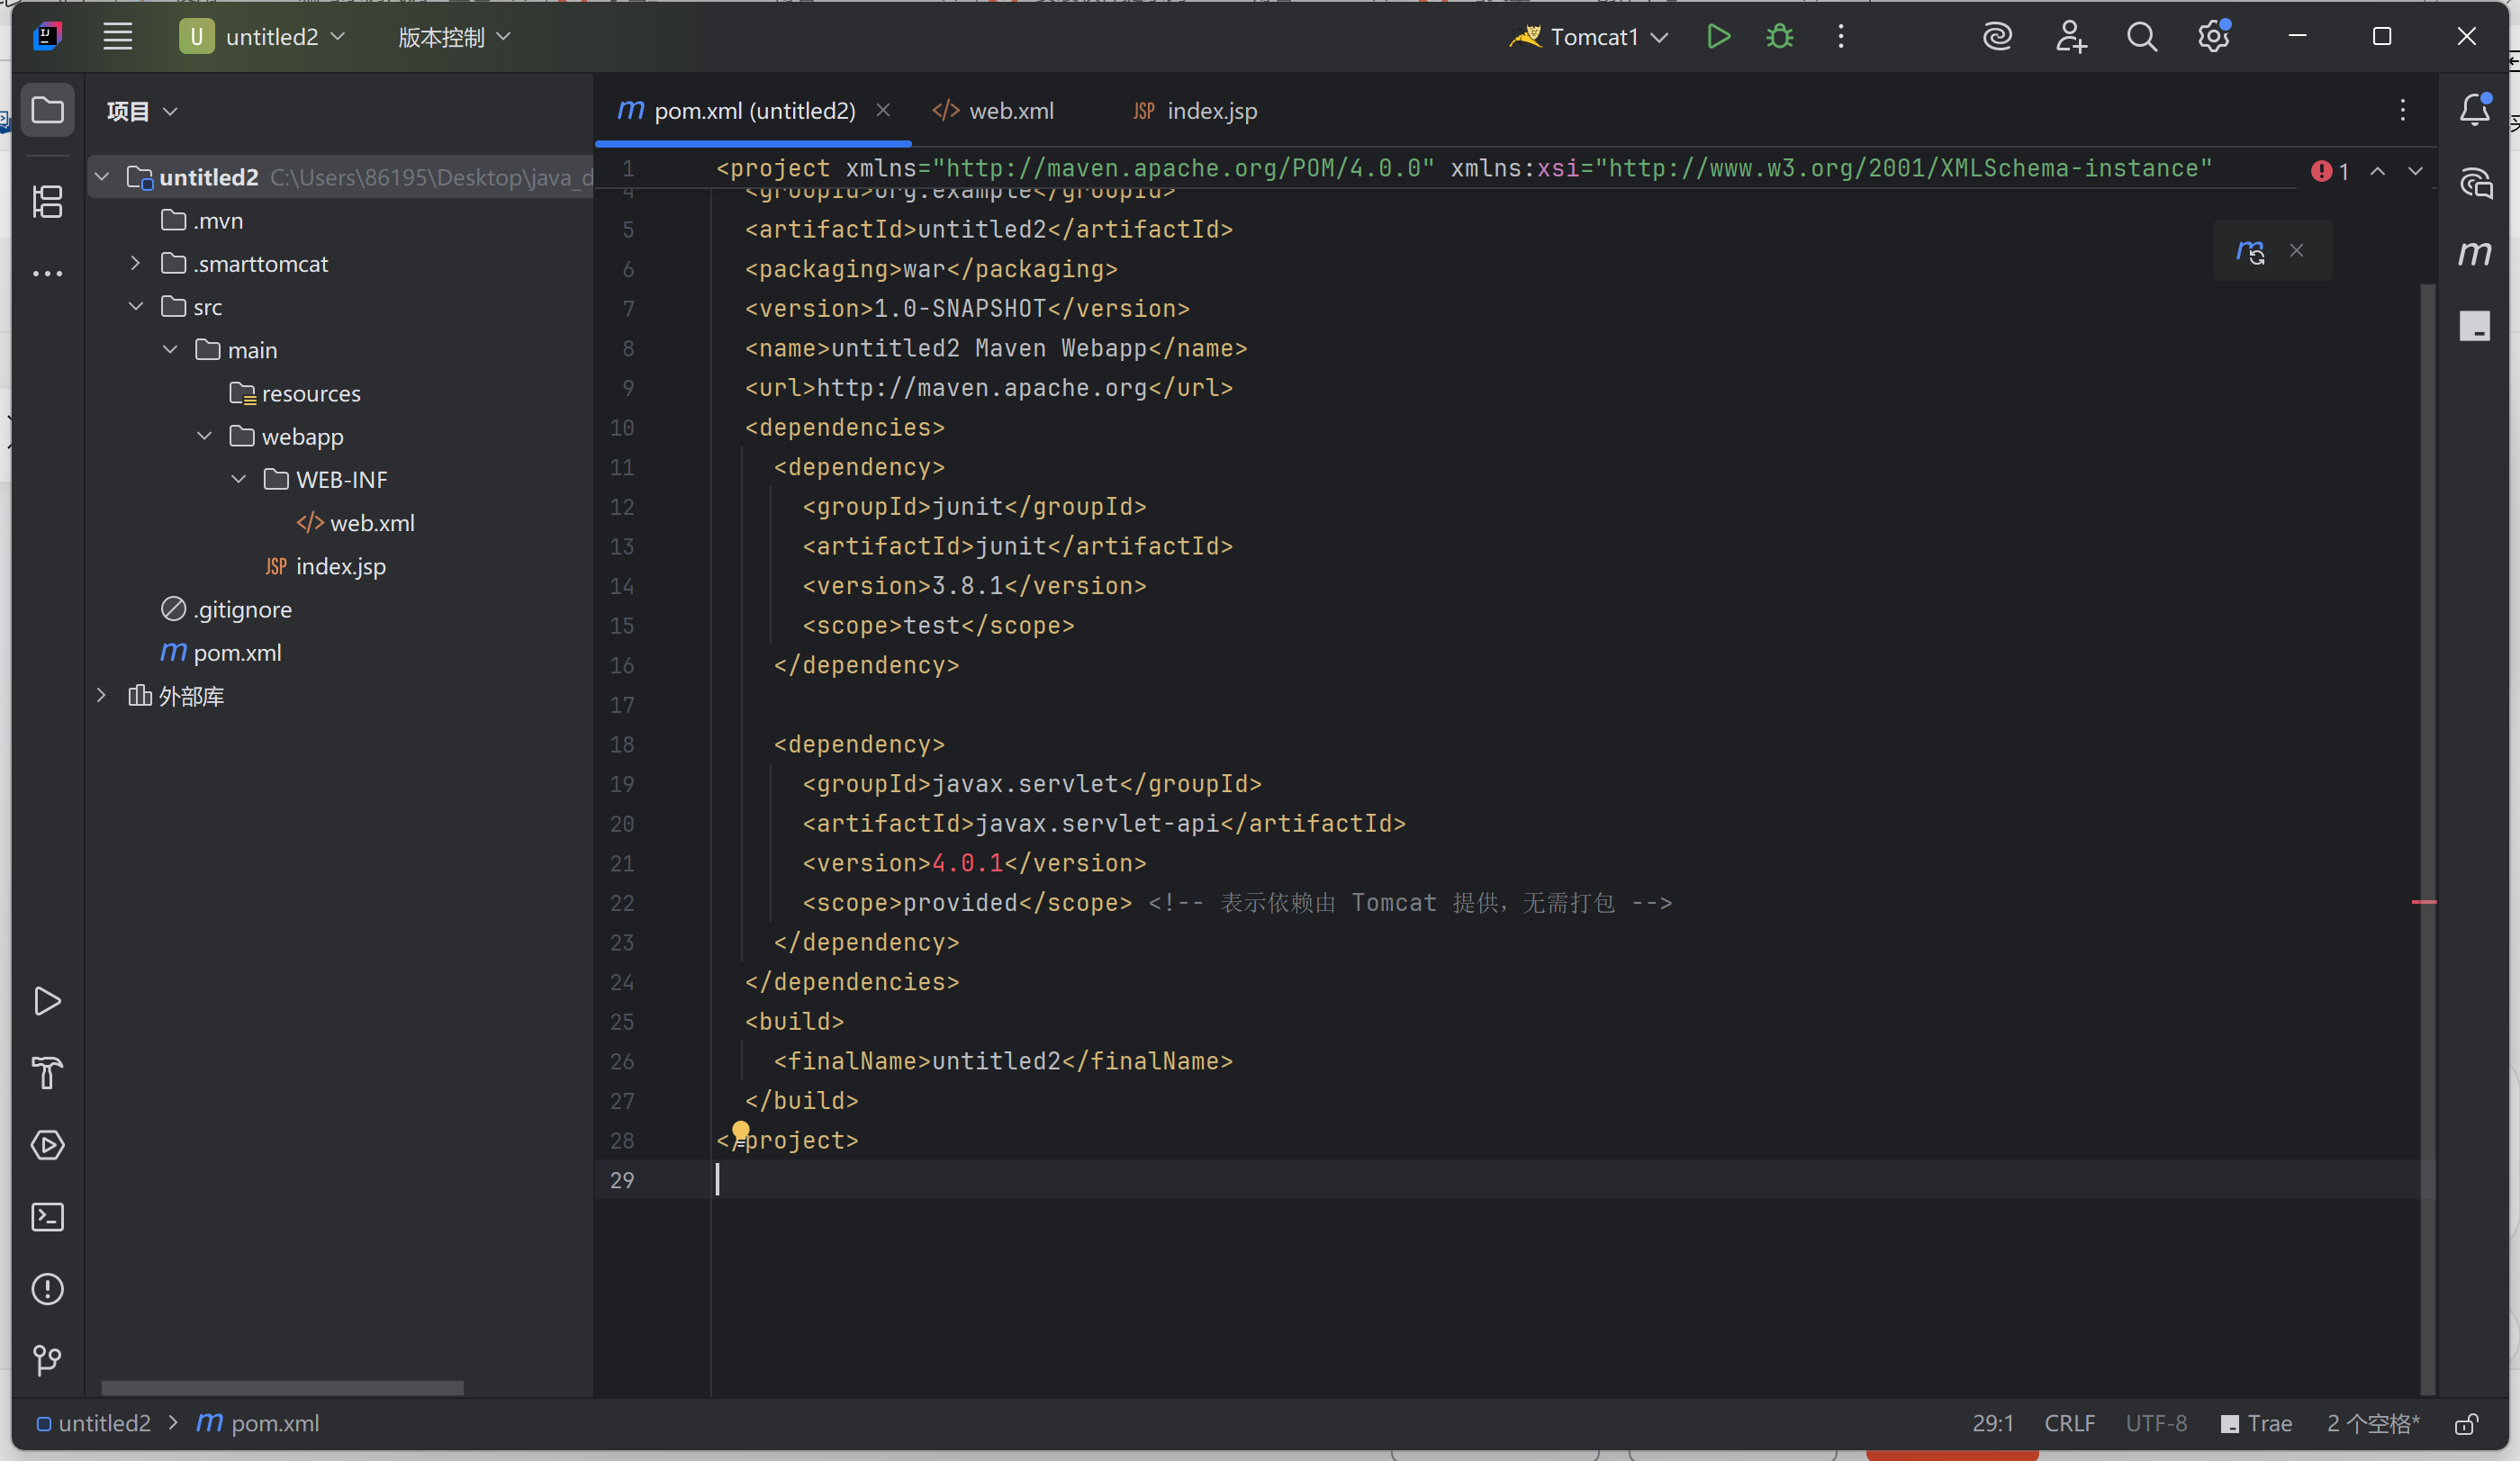Collapse the untitled2 root node
Screen dimensions: 2520x1461
click(102, 177)
